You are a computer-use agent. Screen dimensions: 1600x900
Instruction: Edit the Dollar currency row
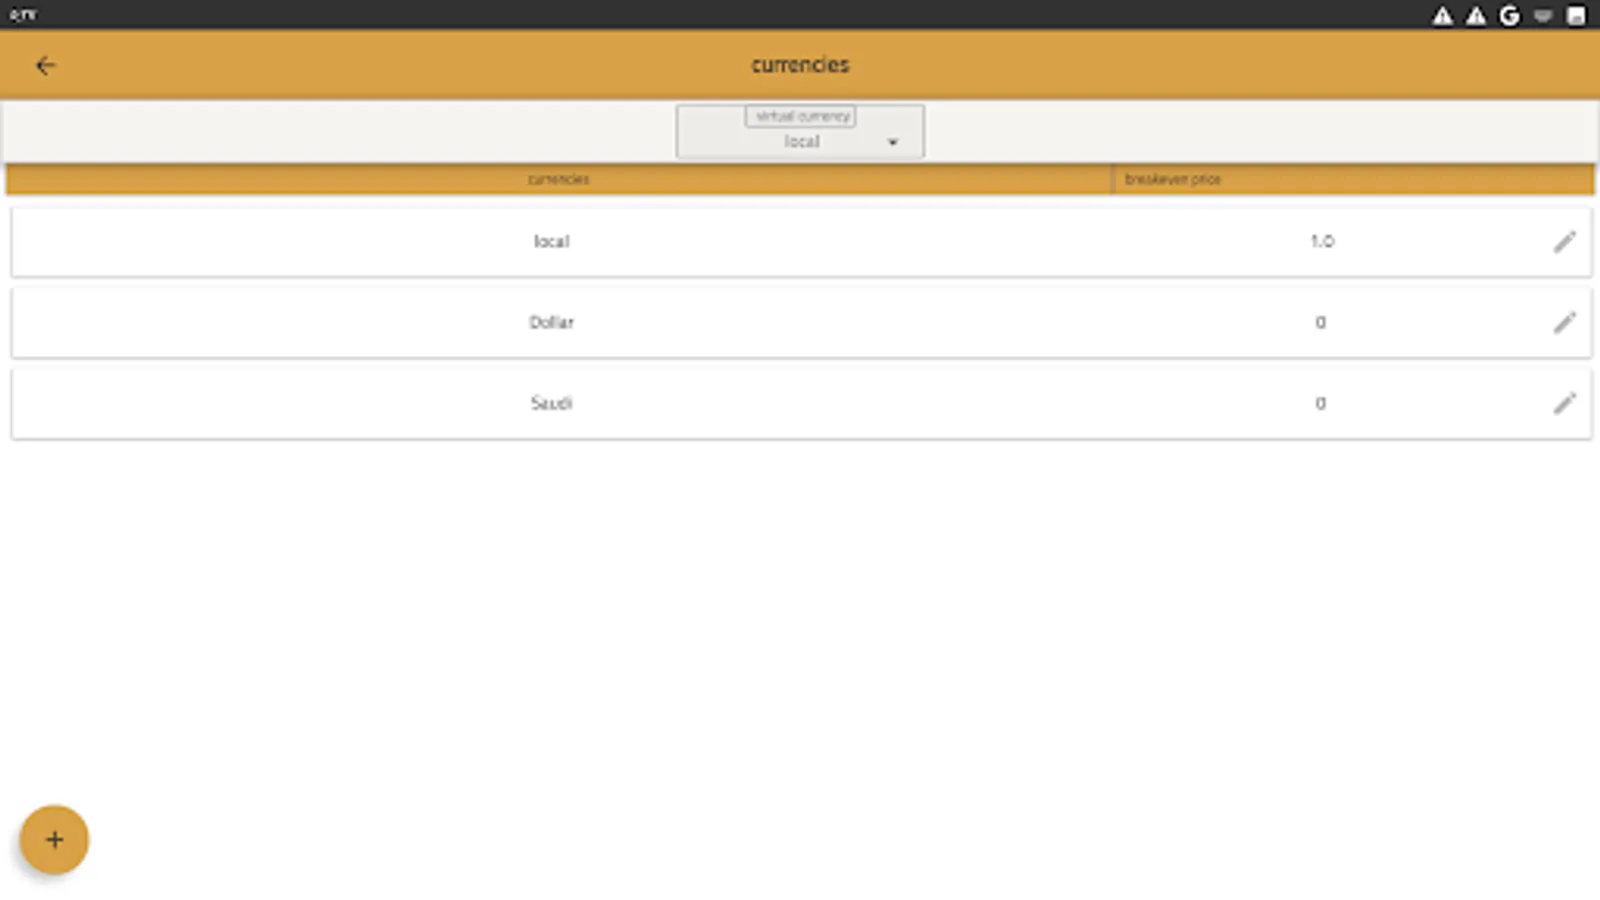(x=1564, y=323)
